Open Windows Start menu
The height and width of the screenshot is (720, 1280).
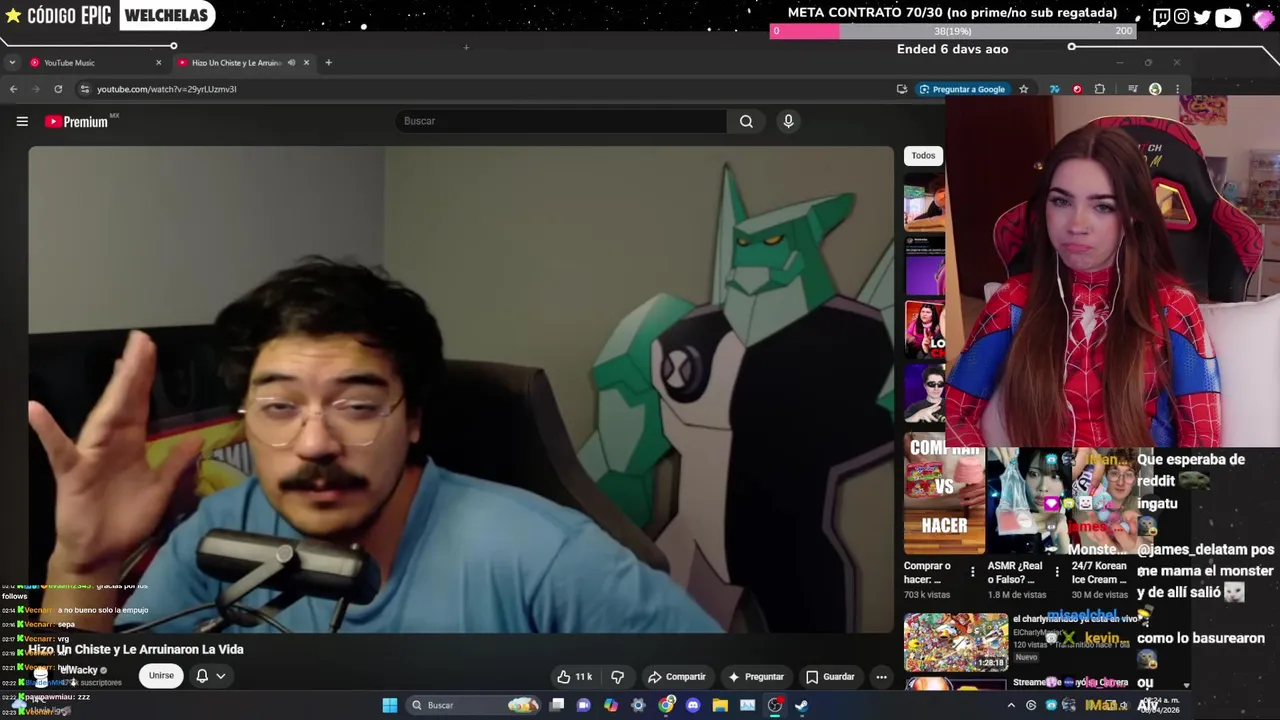[390, 705]
